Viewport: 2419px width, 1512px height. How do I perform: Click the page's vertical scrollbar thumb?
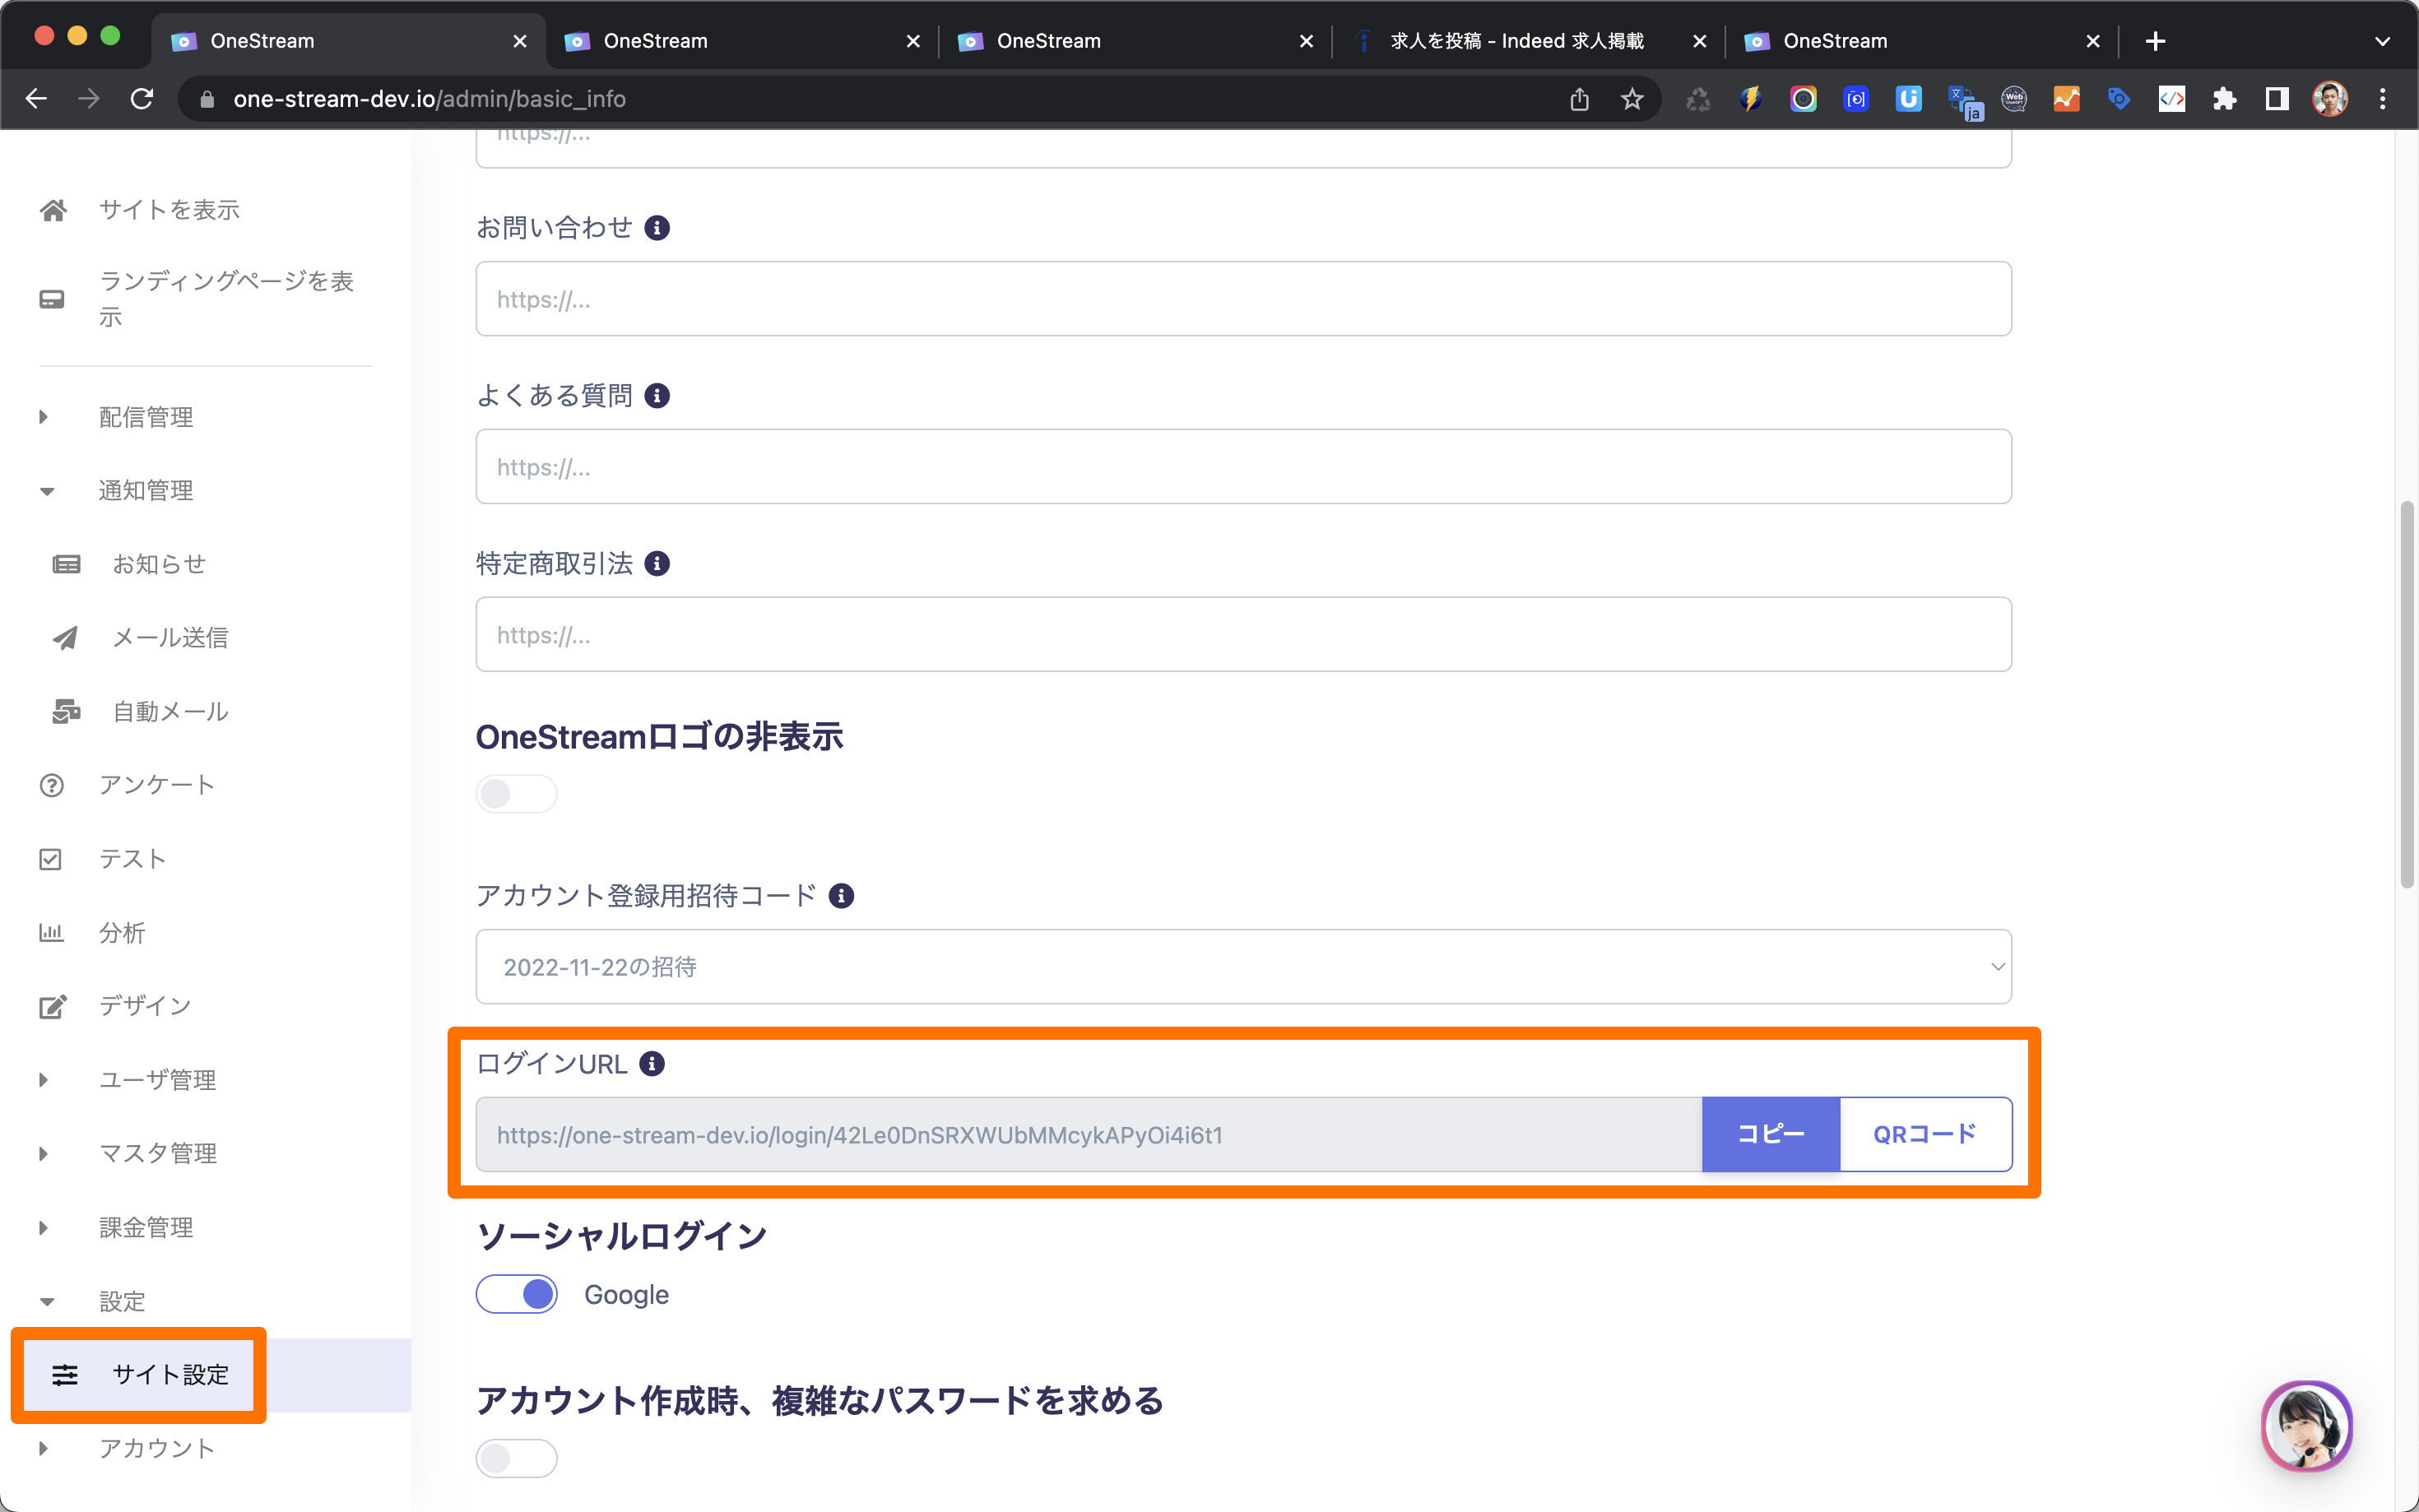coord(2407,695)
